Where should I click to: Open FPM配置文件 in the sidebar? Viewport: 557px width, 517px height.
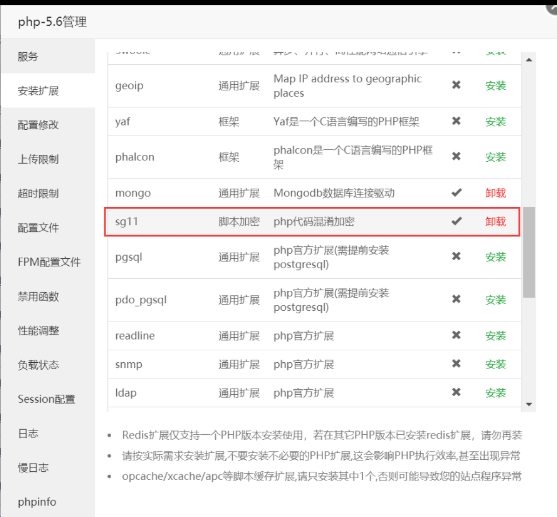click(49, 262)
